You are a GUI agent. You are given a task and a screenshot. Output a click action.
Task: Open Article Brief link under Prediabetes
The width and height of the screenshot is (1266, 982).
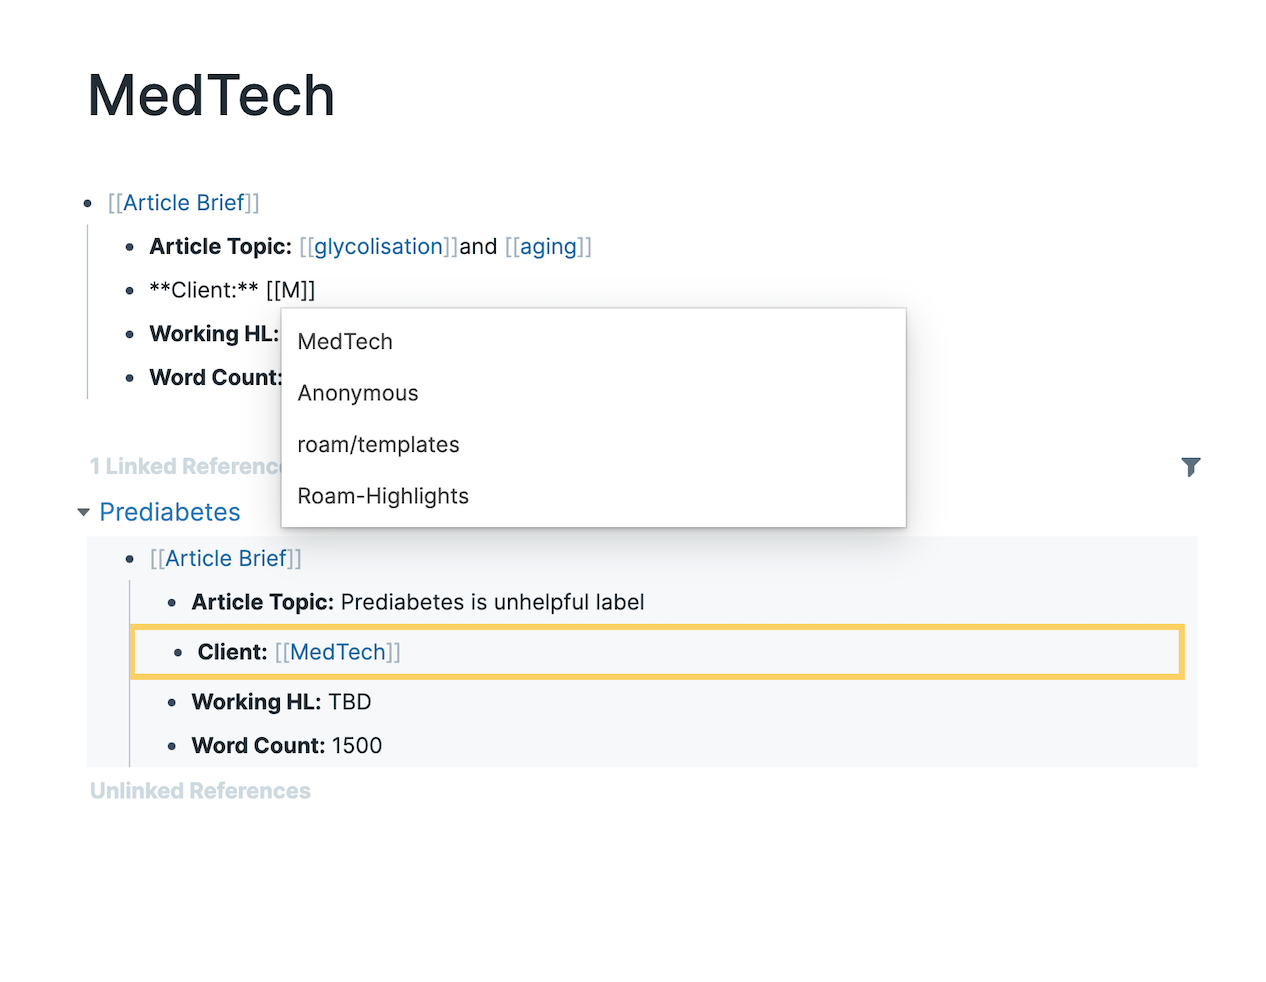tap(226, 559)
